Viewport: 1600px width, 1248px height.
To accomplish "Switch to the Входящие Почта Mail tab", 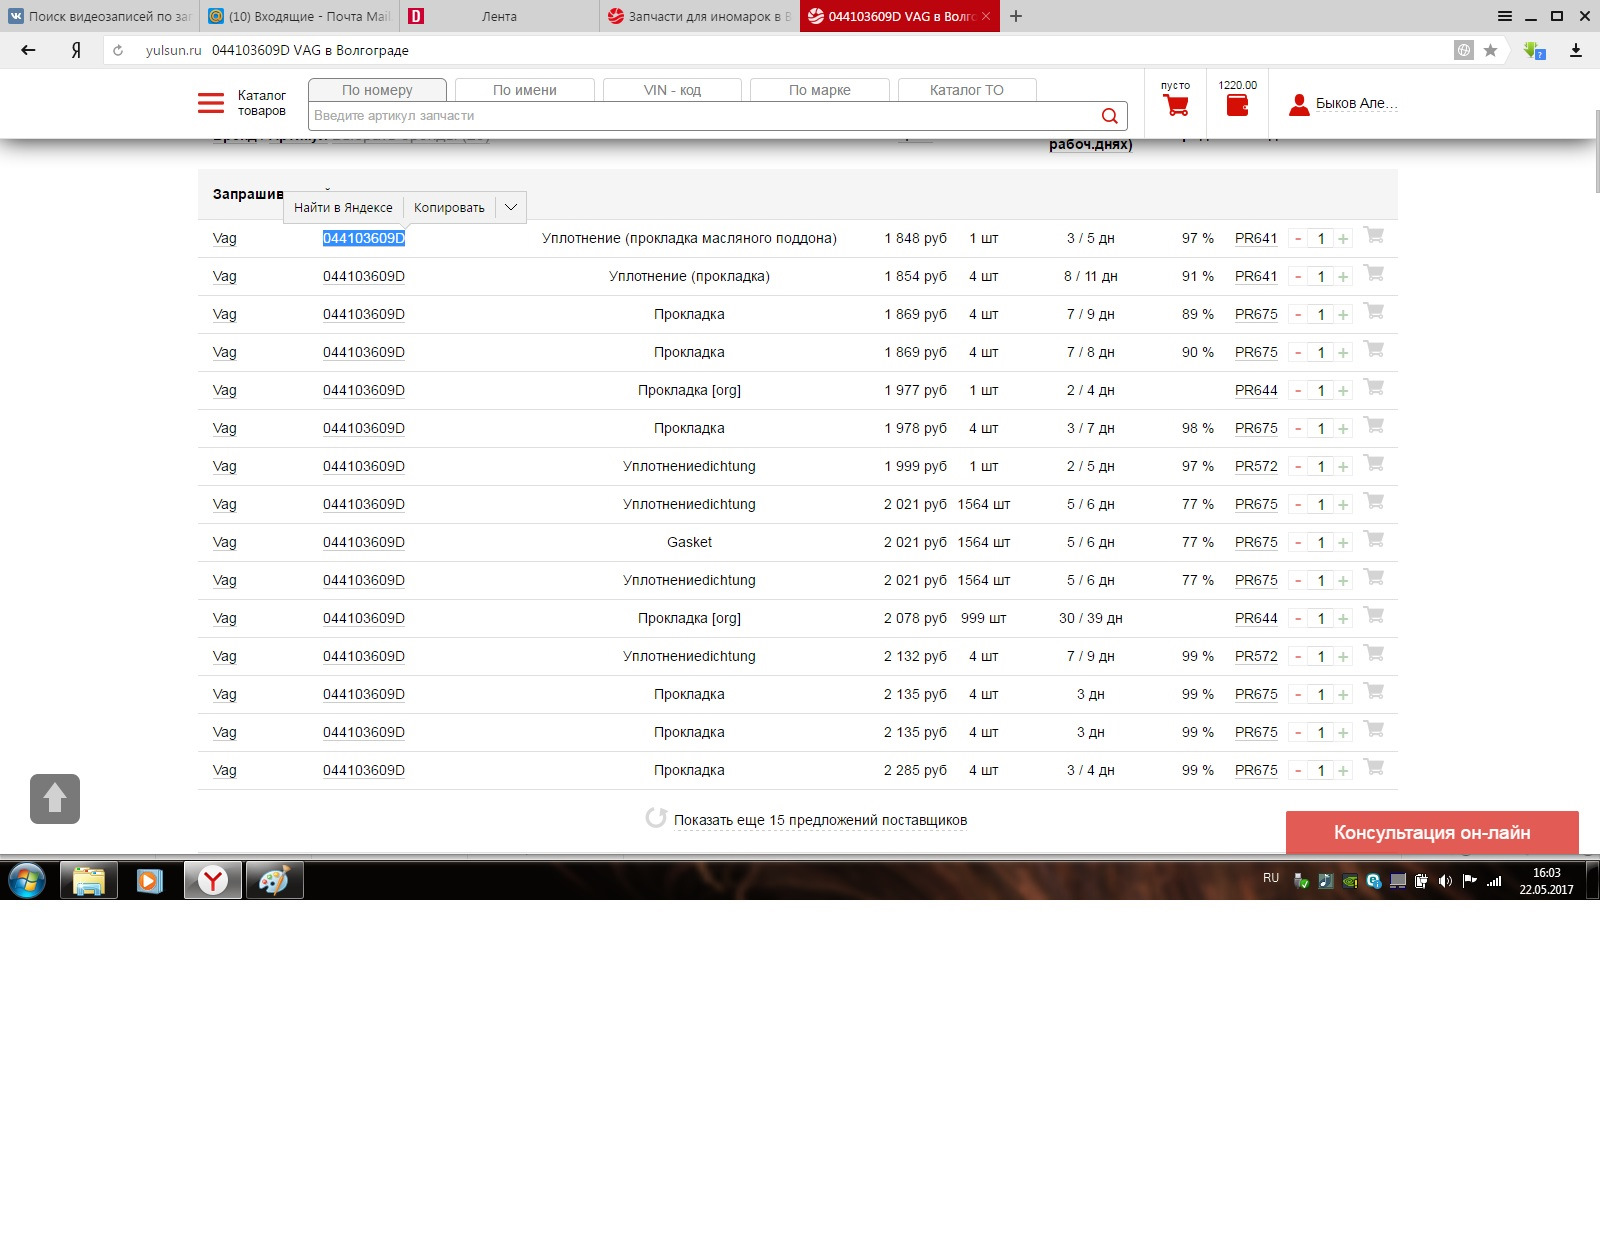I will (x=300, y=16).
